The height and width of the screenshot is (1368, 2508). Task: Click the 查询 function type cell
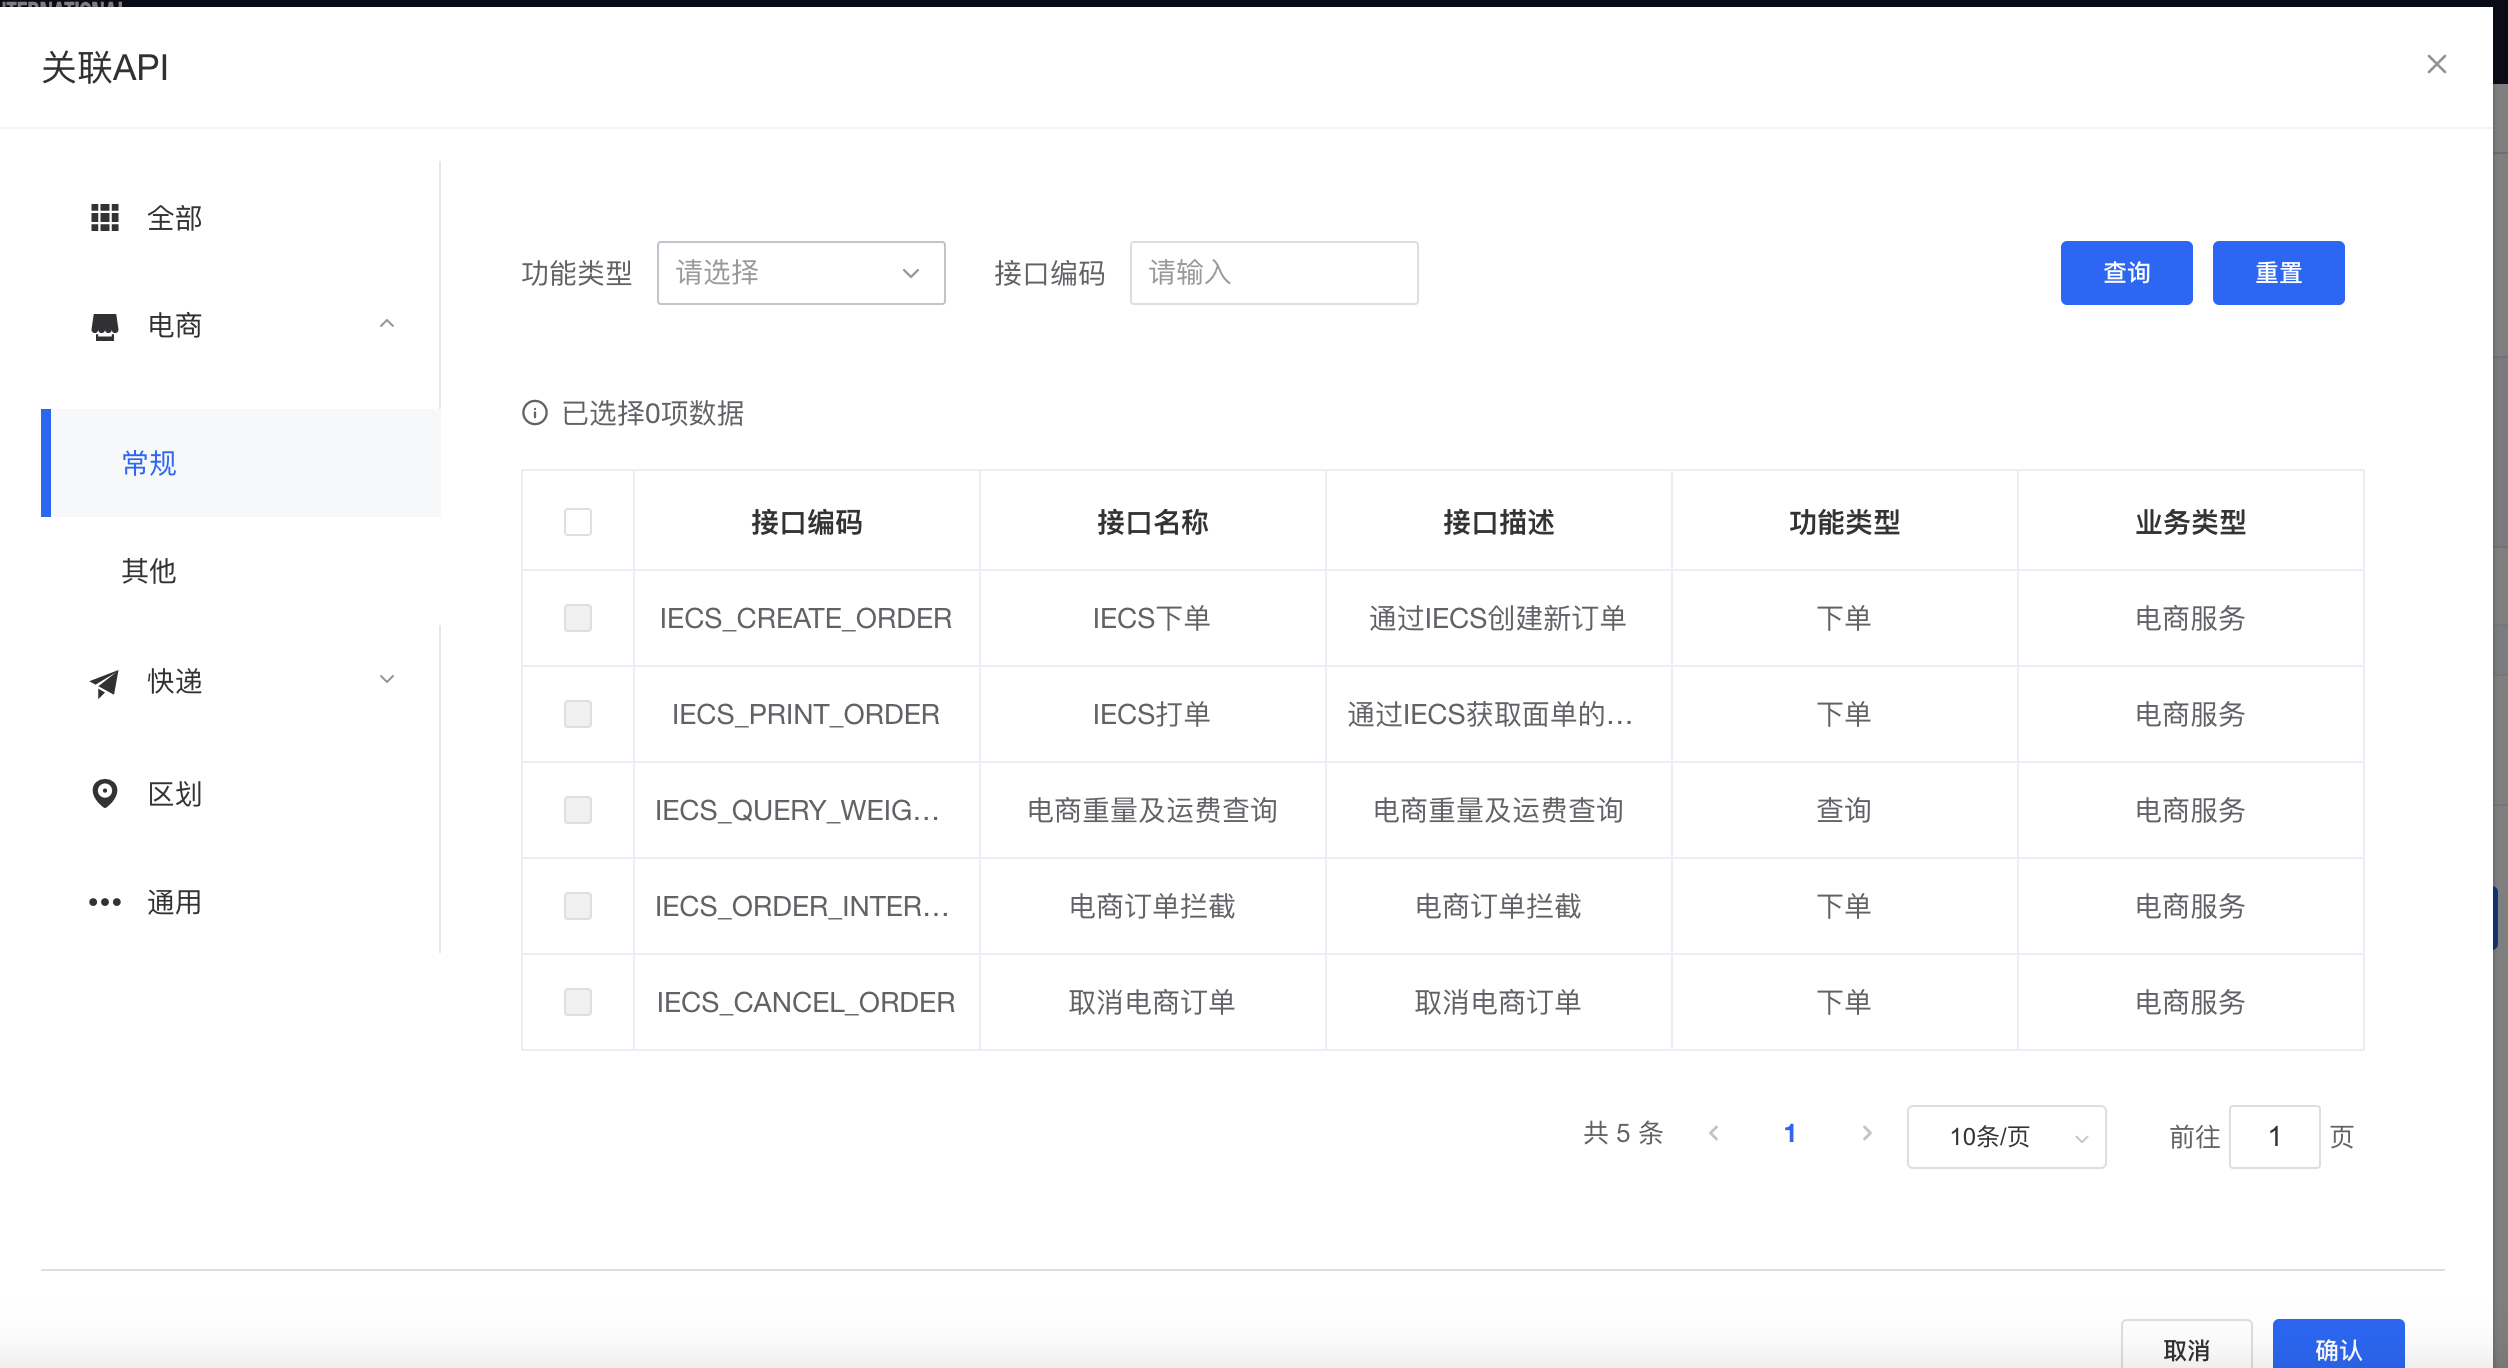click(1844, 810)
